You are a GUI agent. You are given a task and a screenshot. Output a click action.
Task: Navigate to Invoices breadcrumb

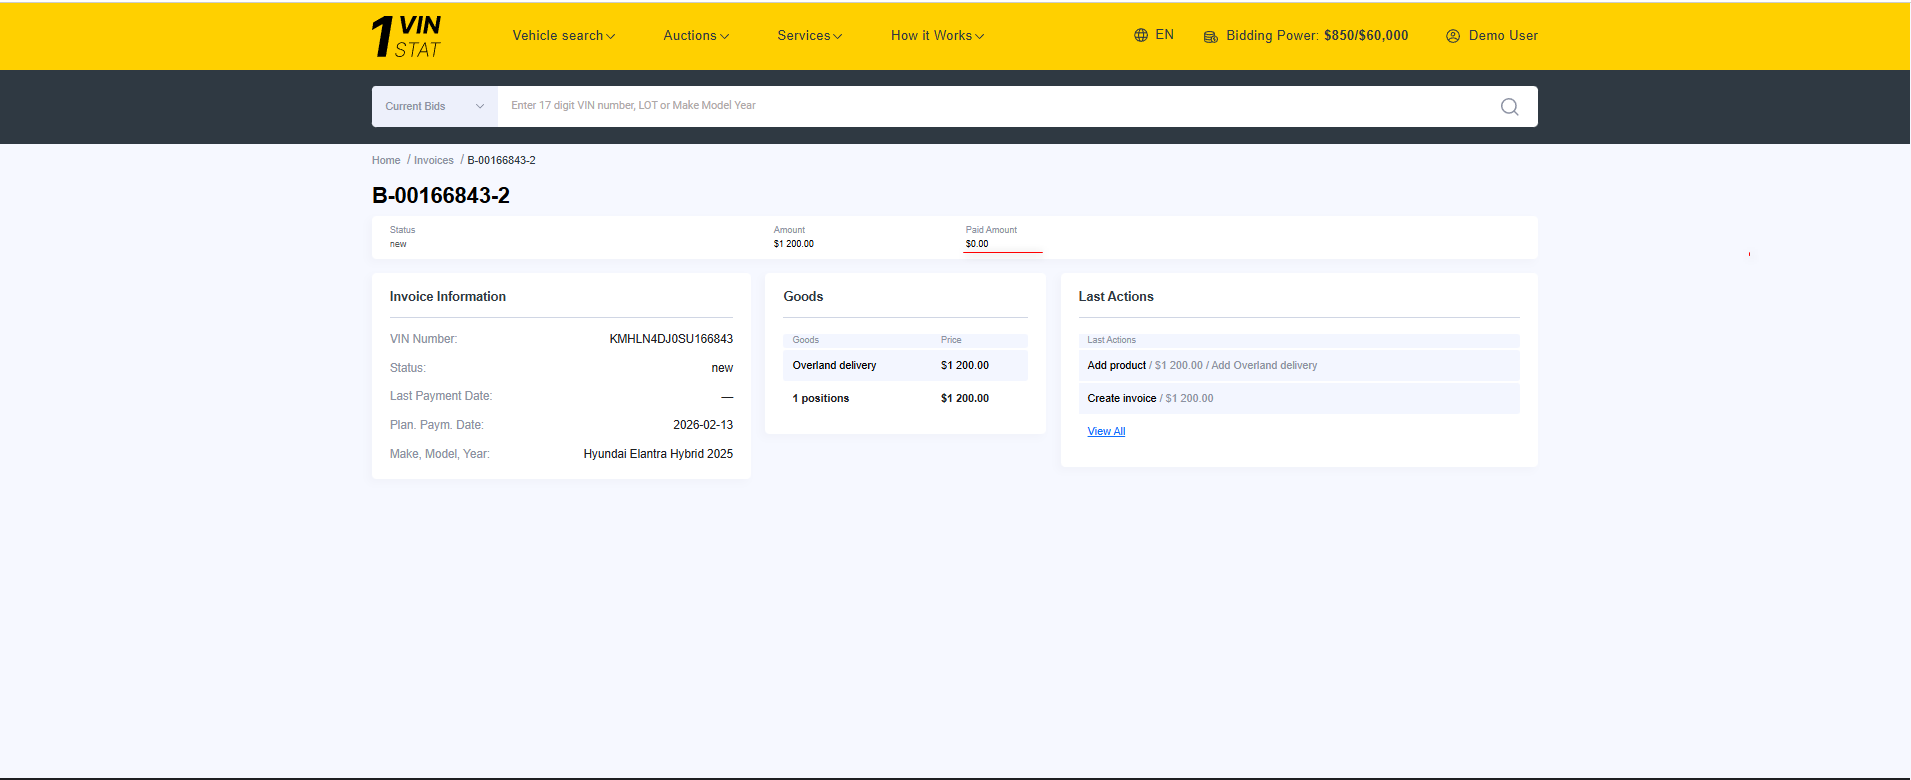[434, 160]
